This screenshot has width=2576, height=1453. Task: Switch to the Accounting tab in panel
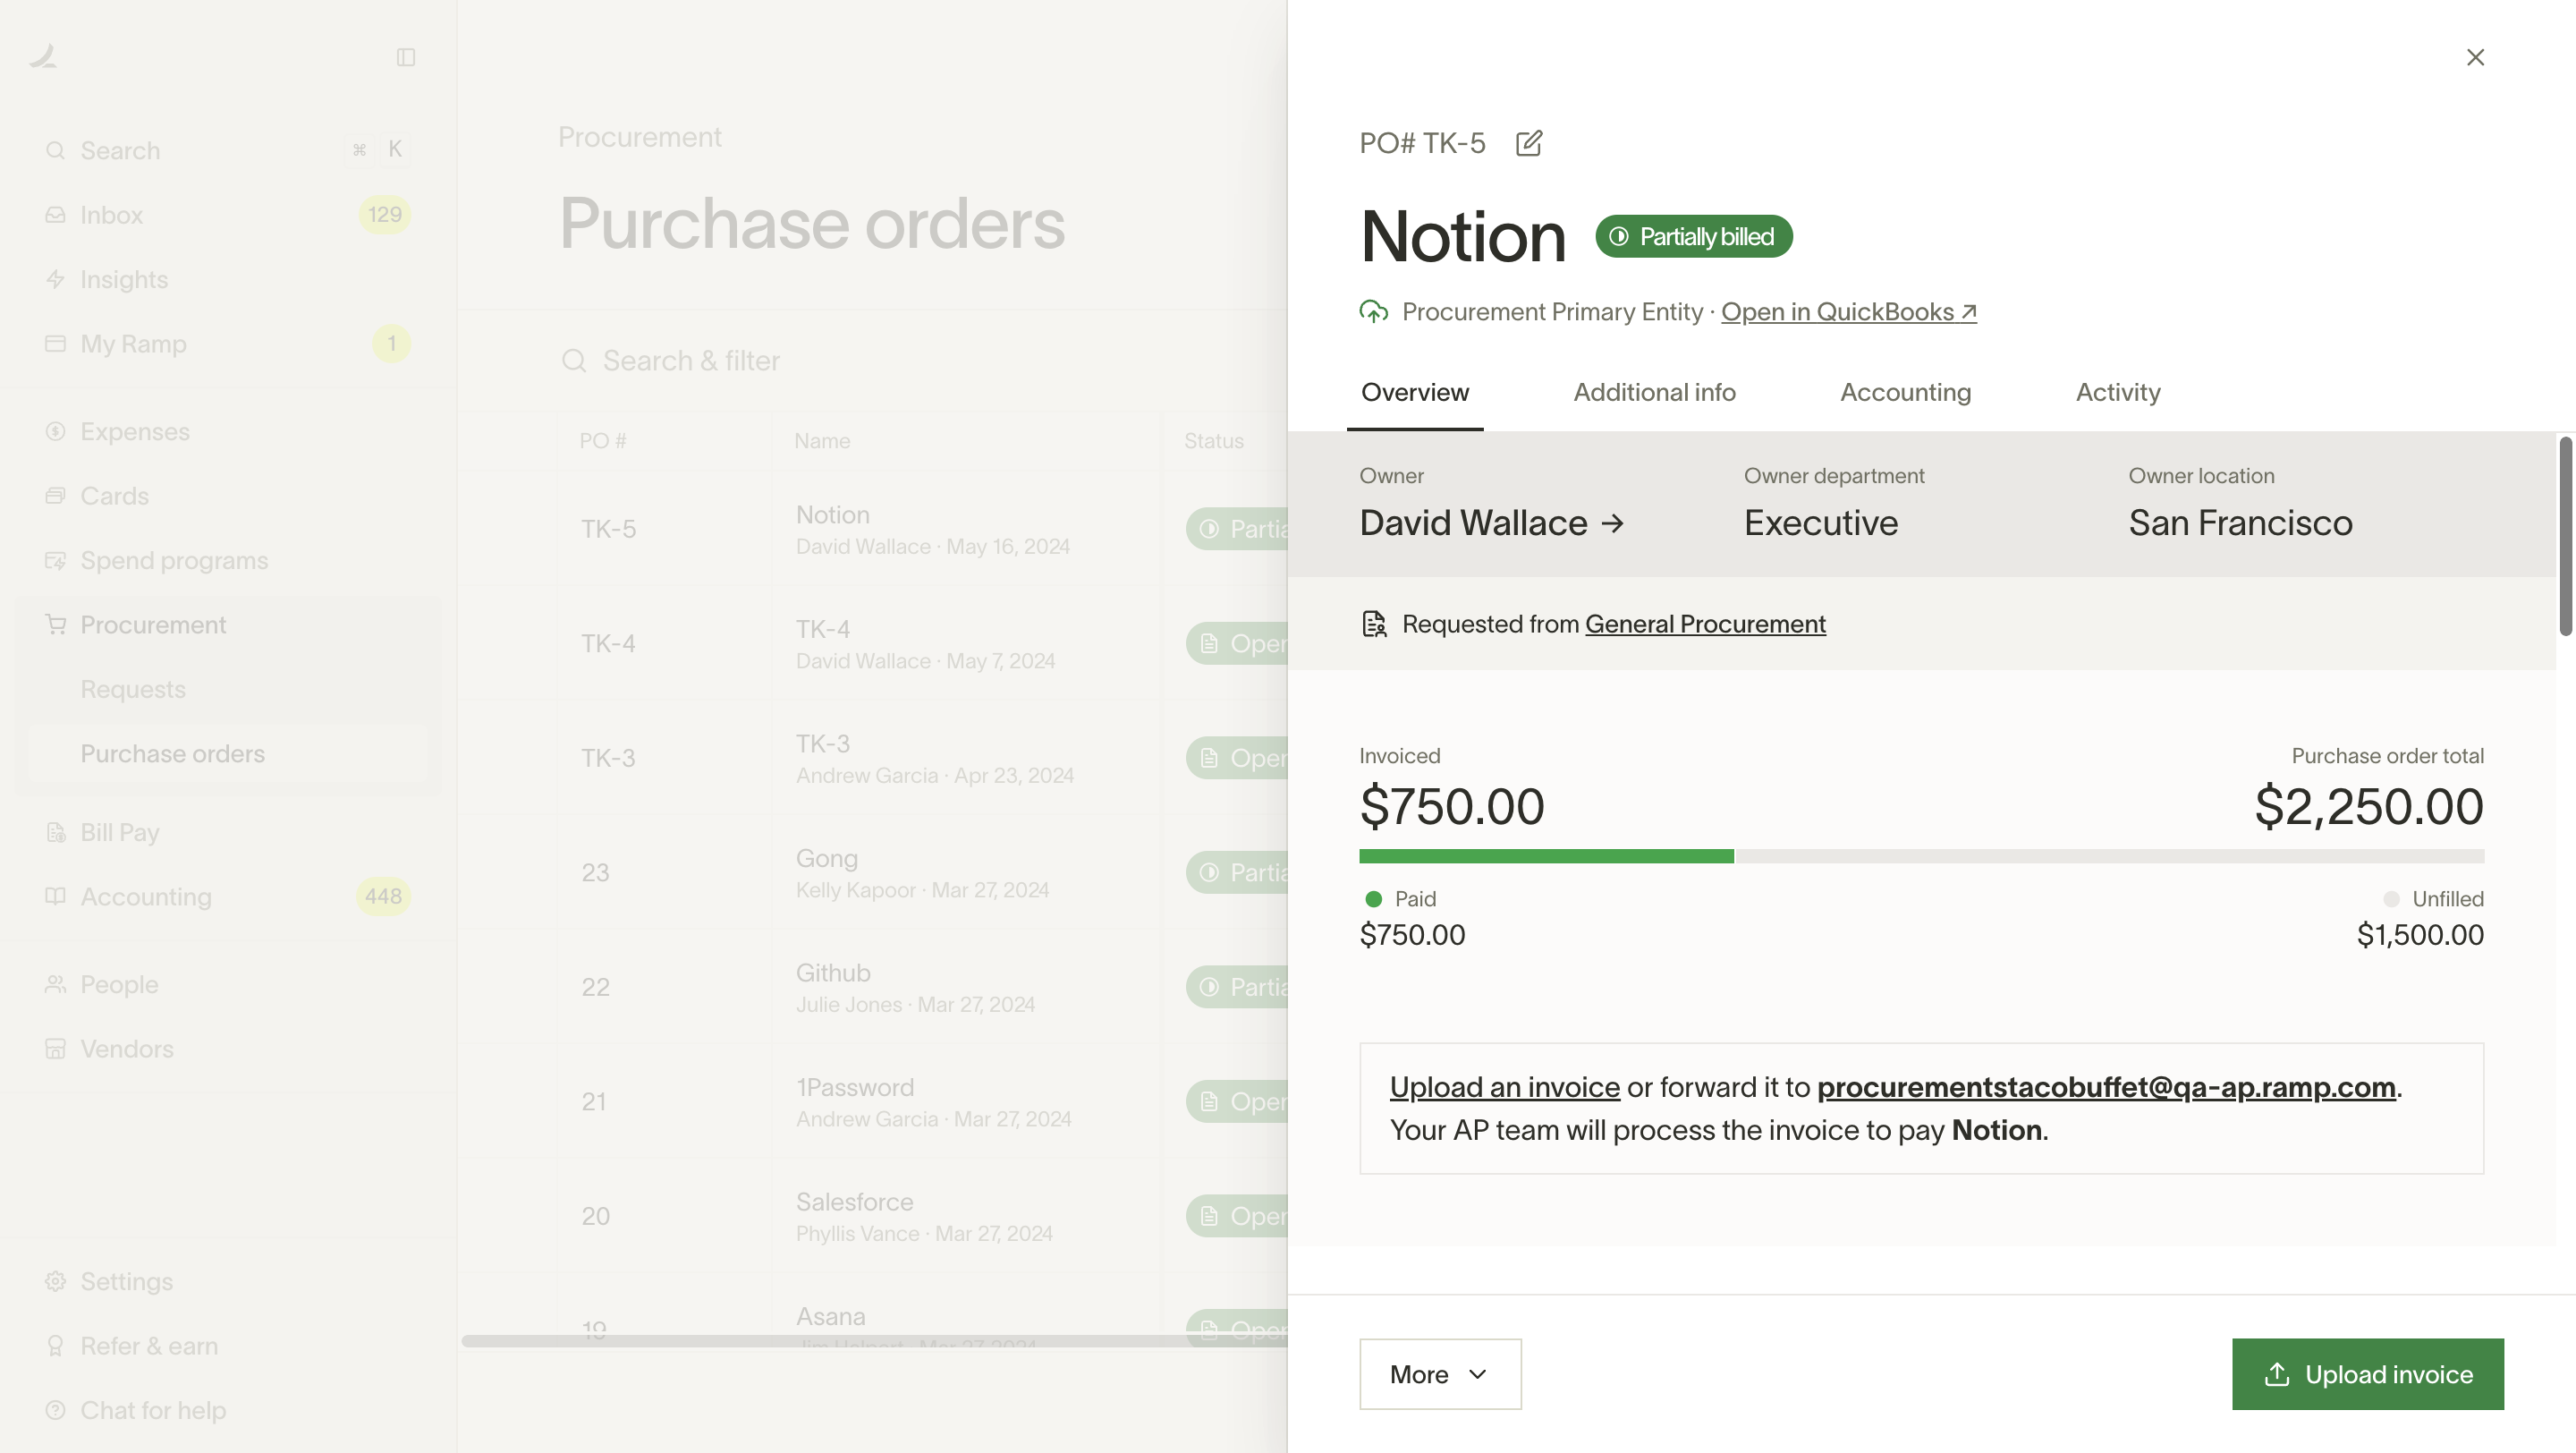point(1905,393)
